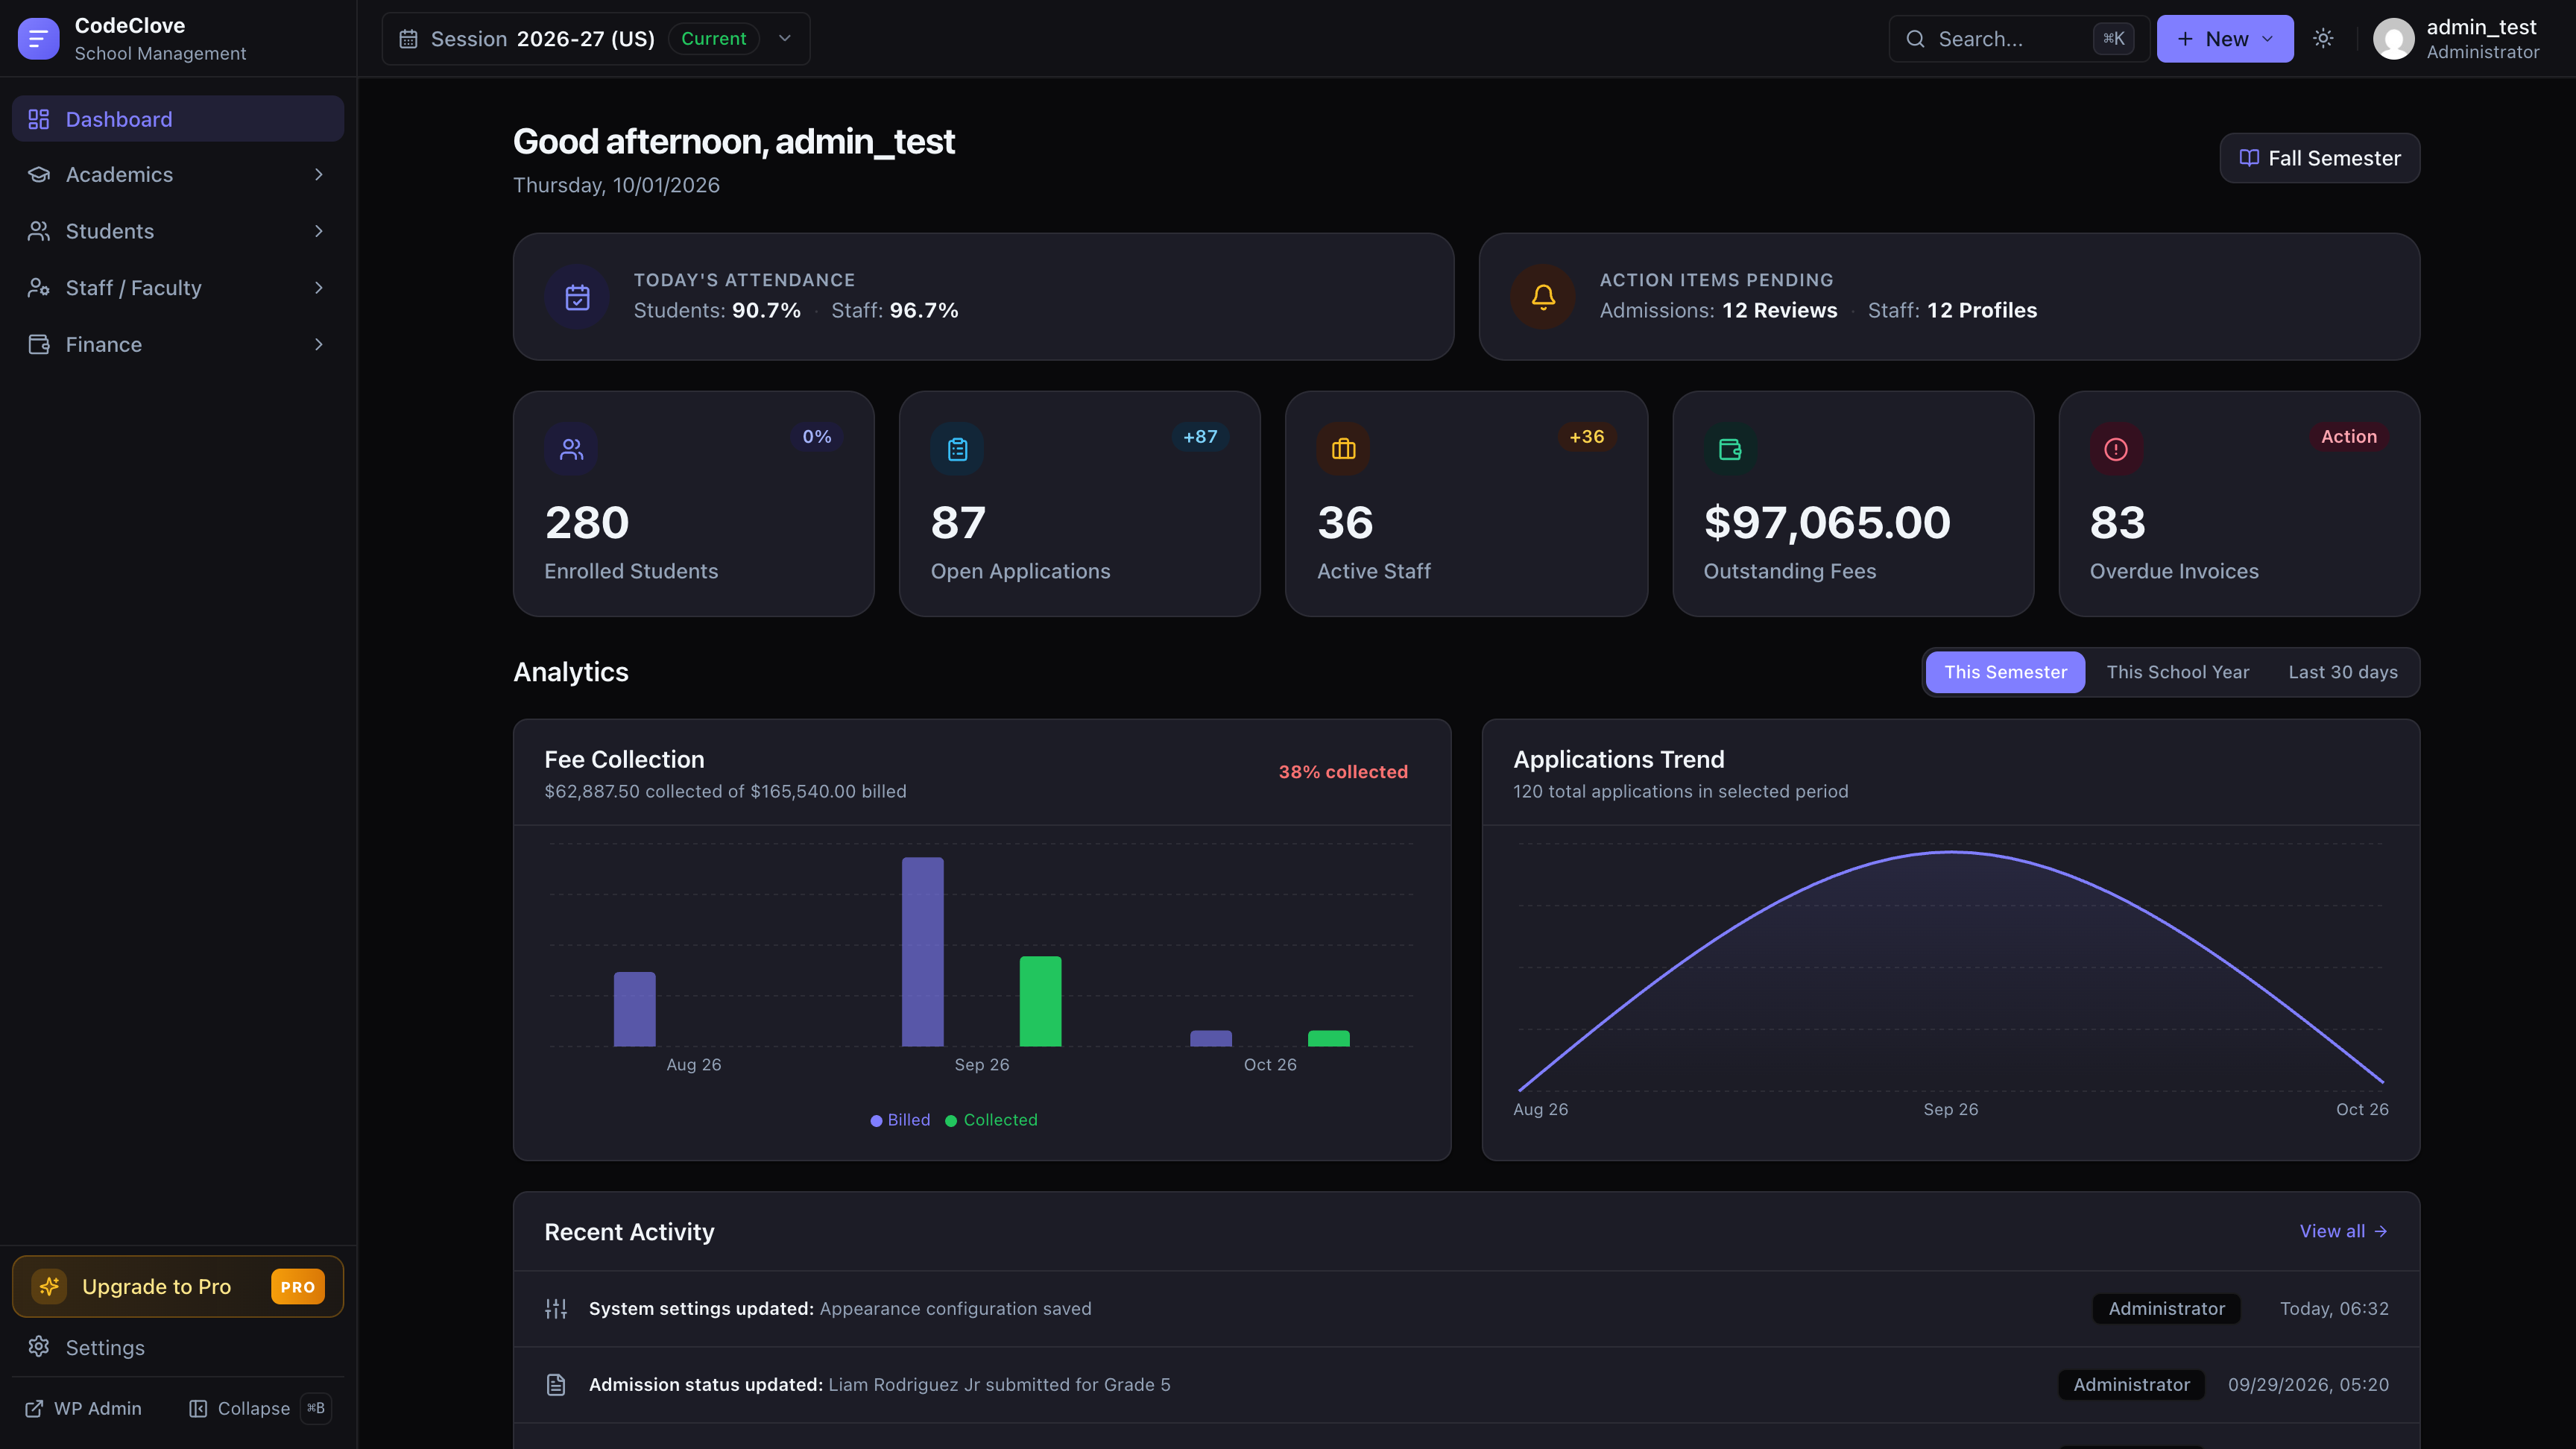Click the Upgrade to Pro sparkle icon
This screenshot has width=2576, height=1449.
tap(49, 1286)
